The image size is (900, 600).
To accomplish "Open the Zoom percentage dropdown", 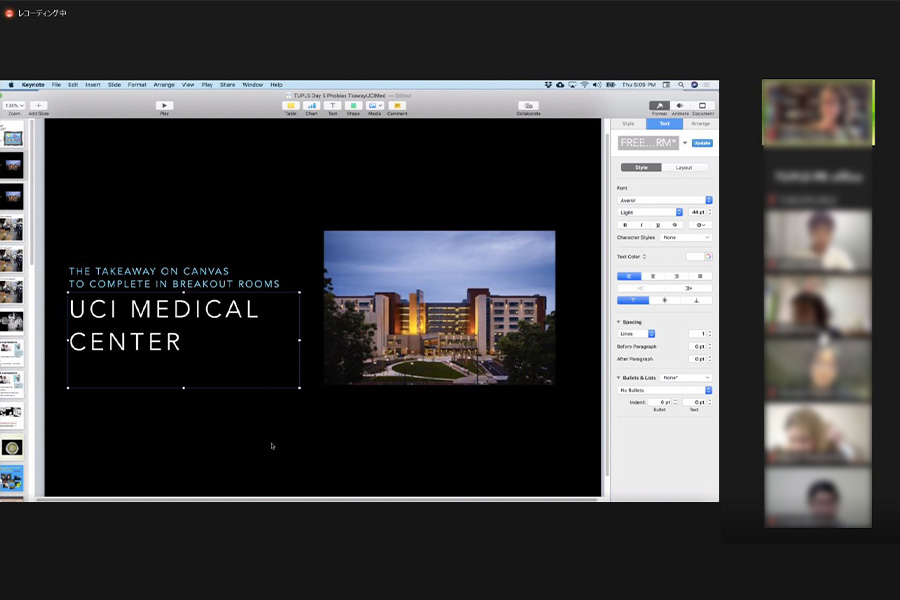I will [x=14, y=106].
